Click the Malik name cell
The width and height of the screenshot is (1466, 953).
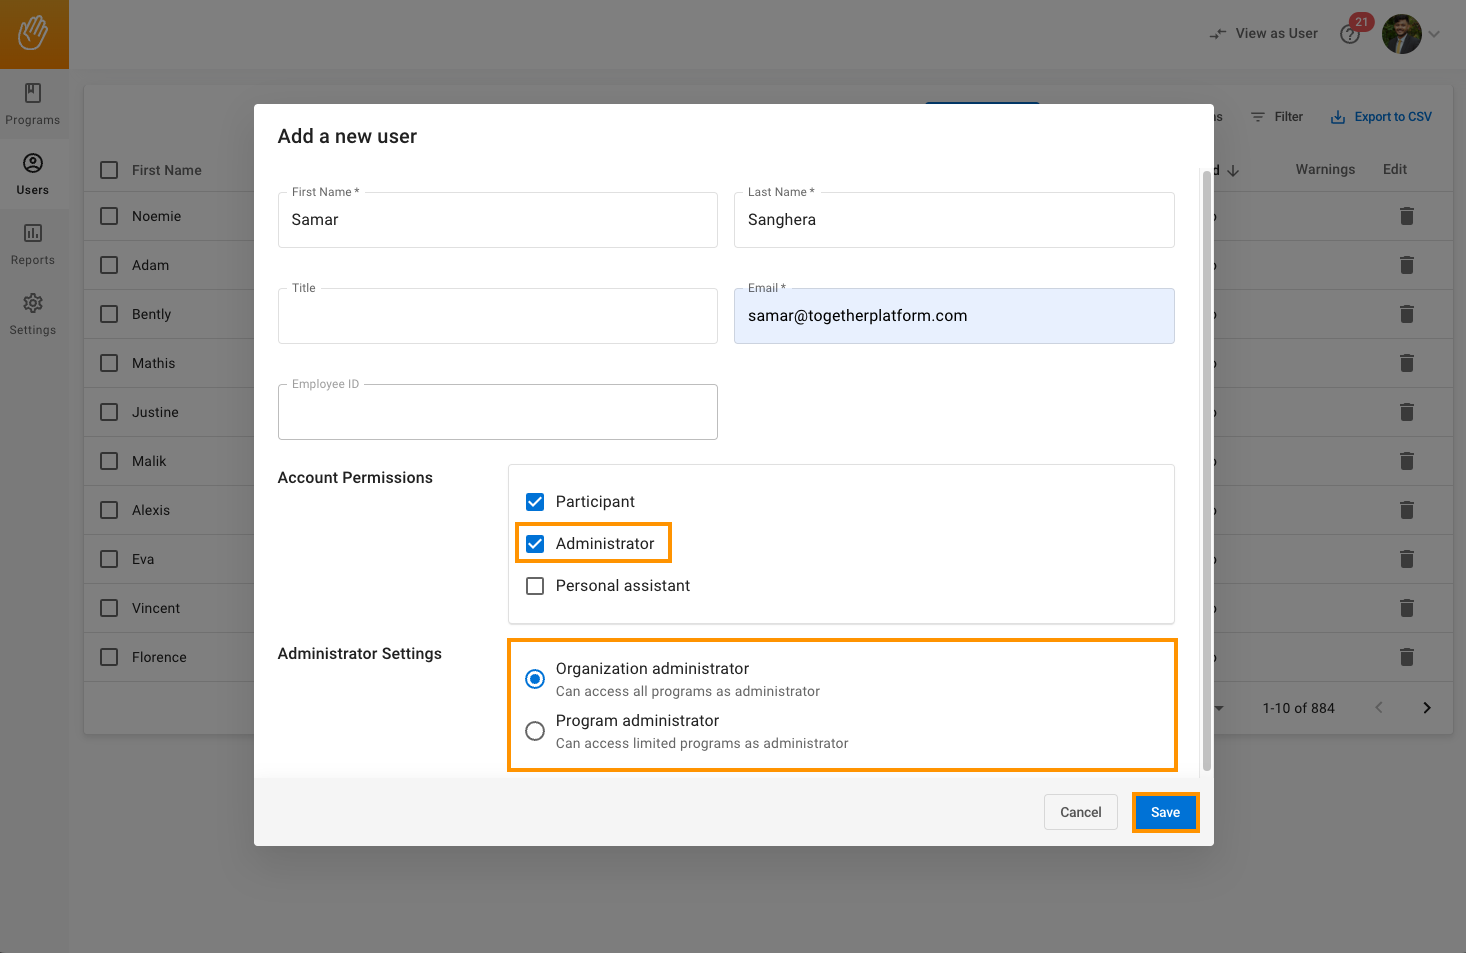(149, 461)
